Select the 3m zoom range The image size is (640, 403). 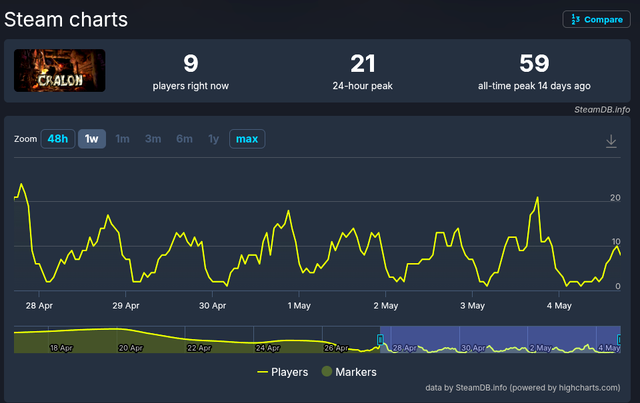point(153,139)
